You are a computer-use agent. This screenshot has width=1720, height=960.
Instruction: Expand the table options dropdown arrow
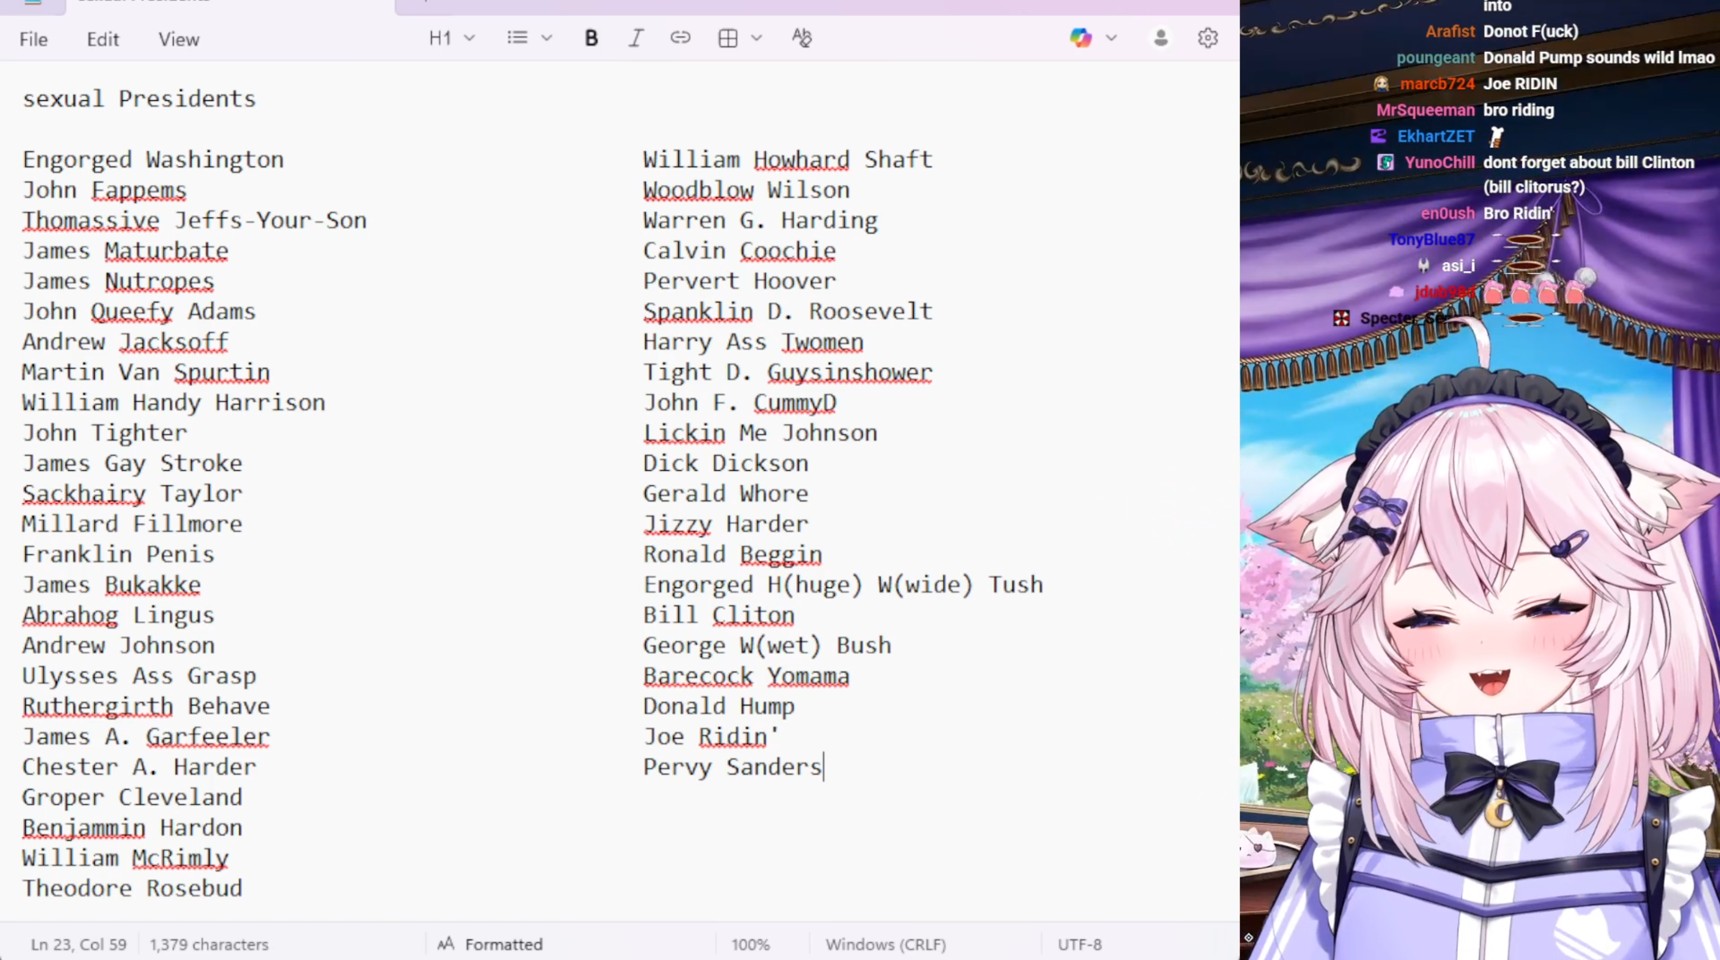(756, 38)
